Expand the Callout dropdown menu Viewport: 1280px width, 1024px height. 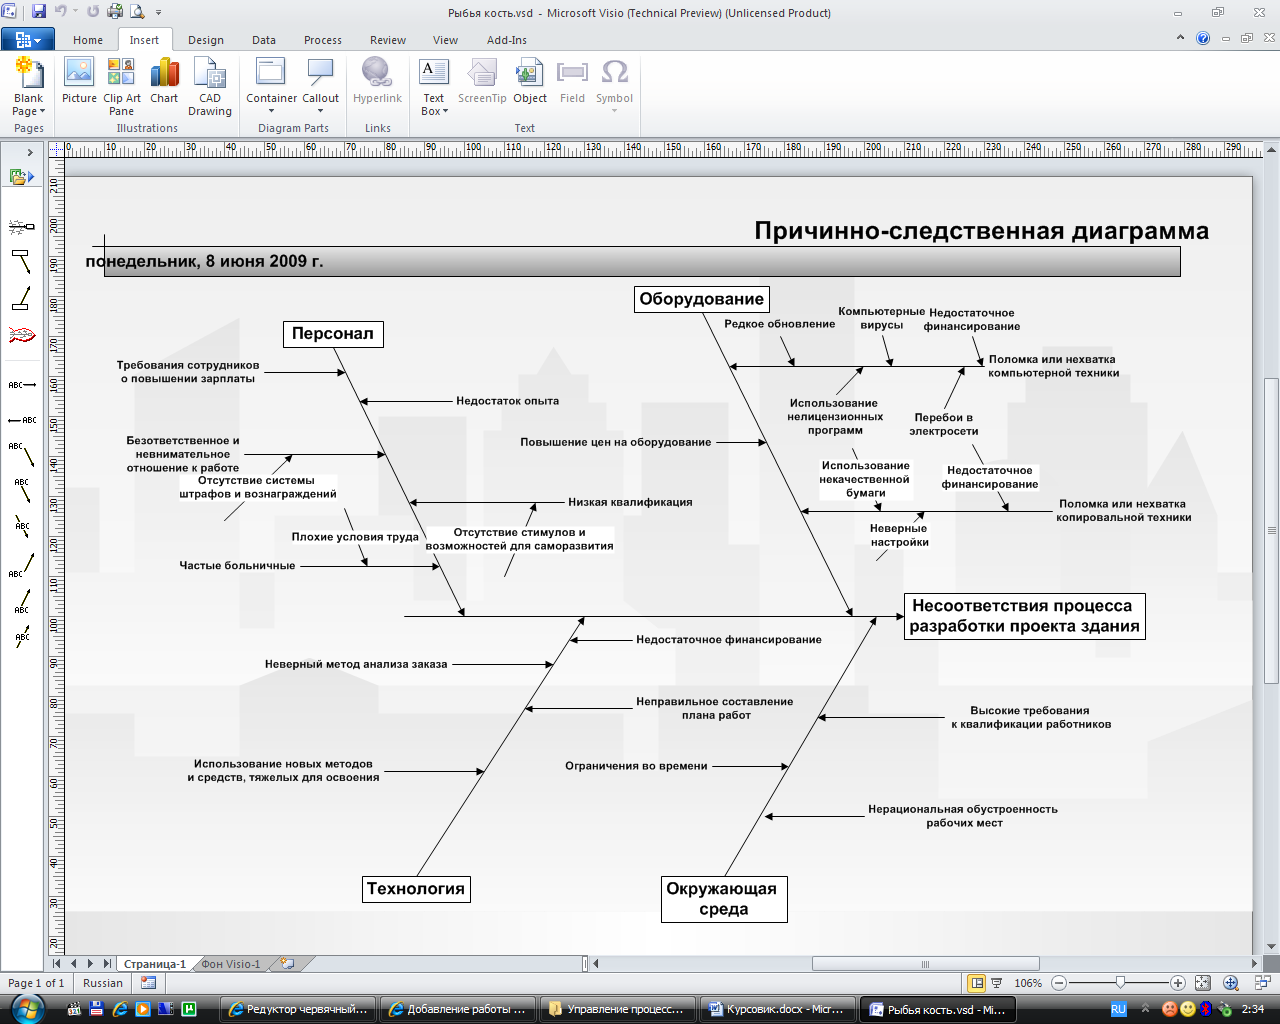[x=320, y=111]
